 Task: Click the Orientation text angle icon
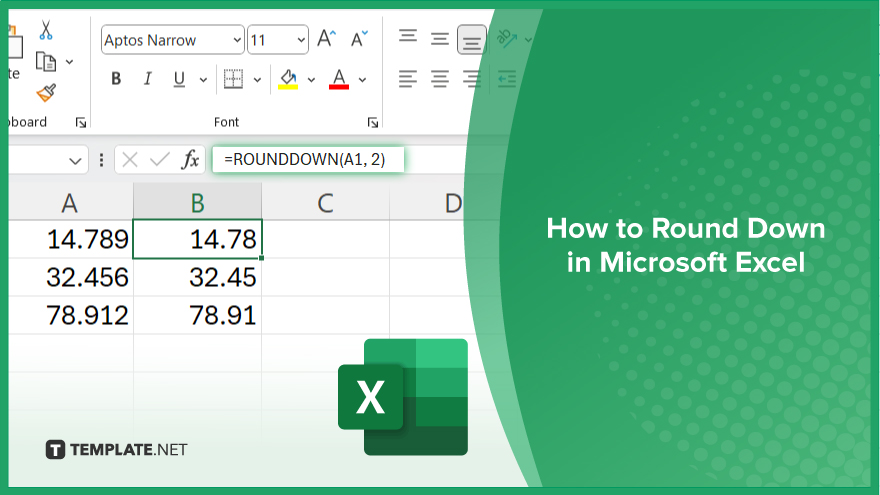tap(507, 39)
